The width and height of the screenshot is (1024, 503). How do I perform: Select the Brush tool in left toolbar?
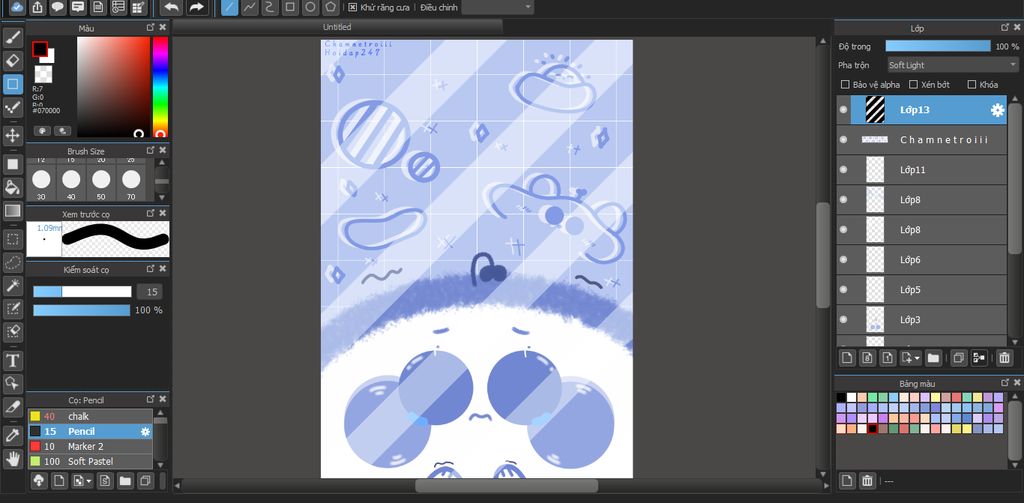point(12,37)
